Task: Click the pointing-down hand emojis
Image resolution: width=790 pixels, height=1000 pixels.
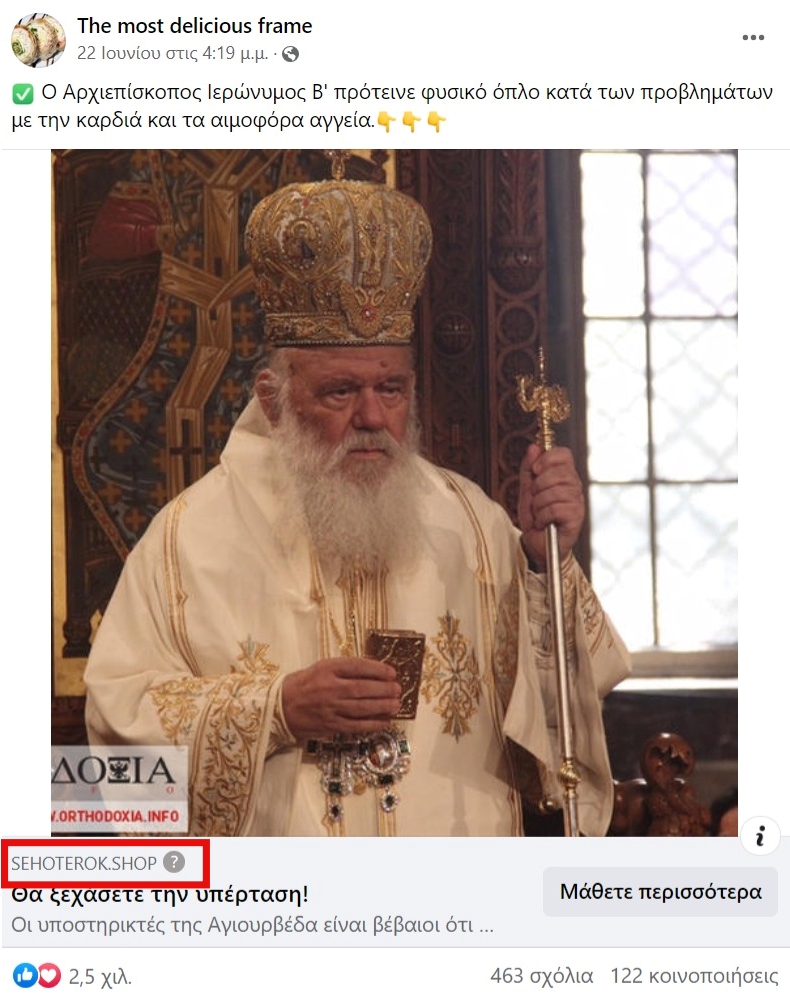Action: pyautogui.click(x=411, y=121)
